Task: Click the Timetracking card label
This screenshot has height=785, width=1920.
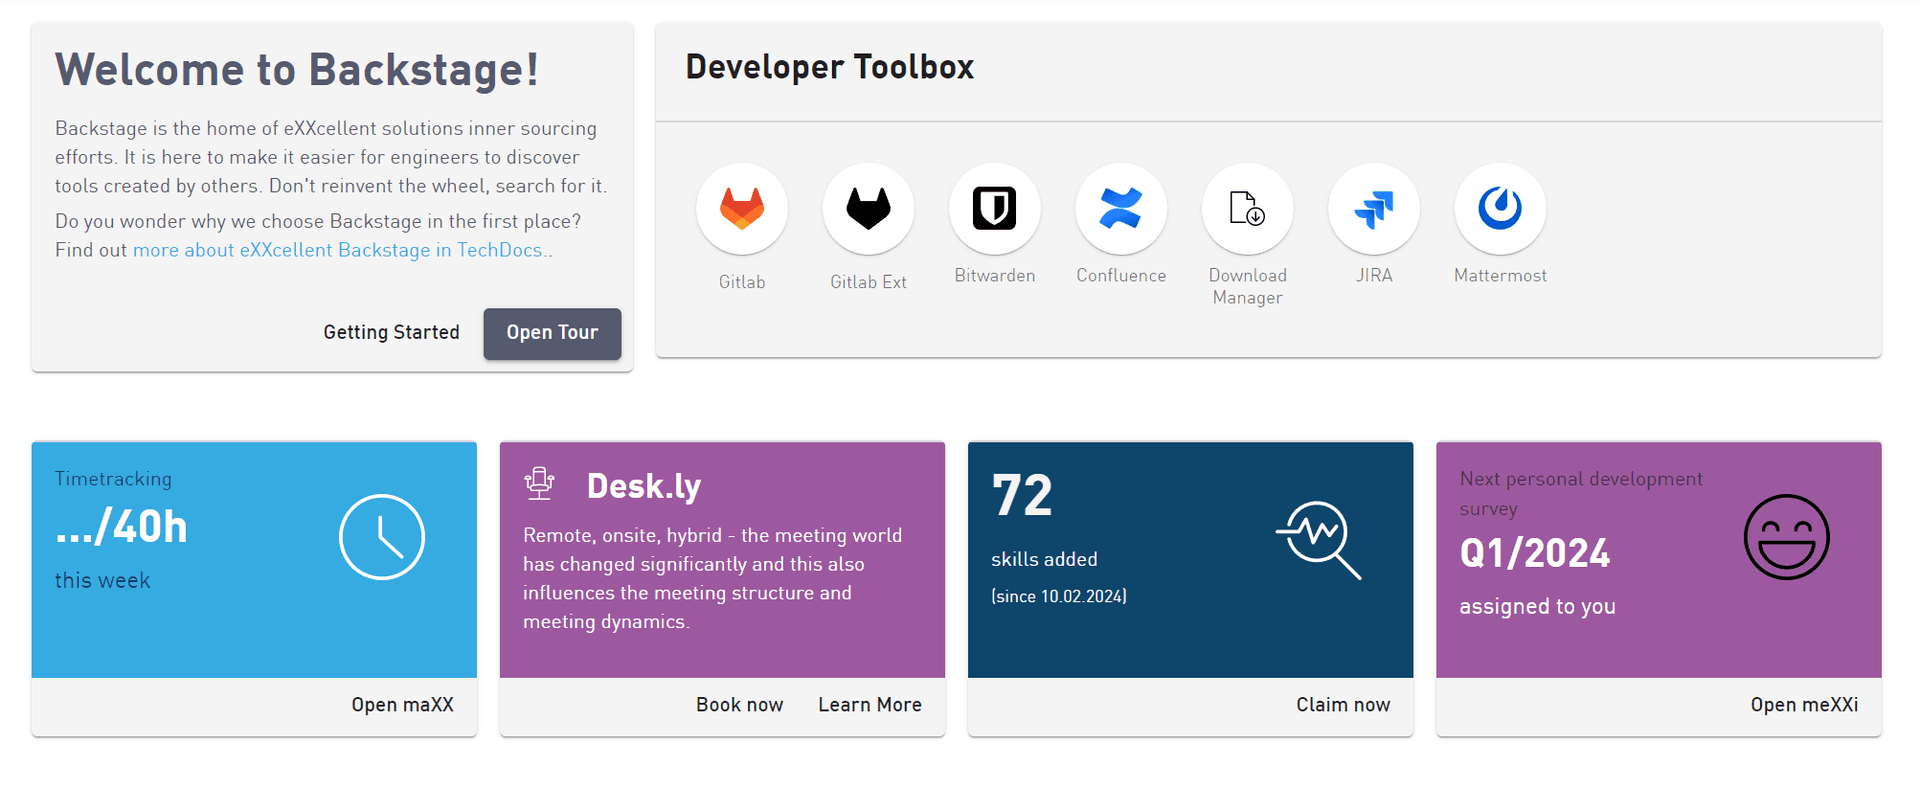Action: (113, 479)
